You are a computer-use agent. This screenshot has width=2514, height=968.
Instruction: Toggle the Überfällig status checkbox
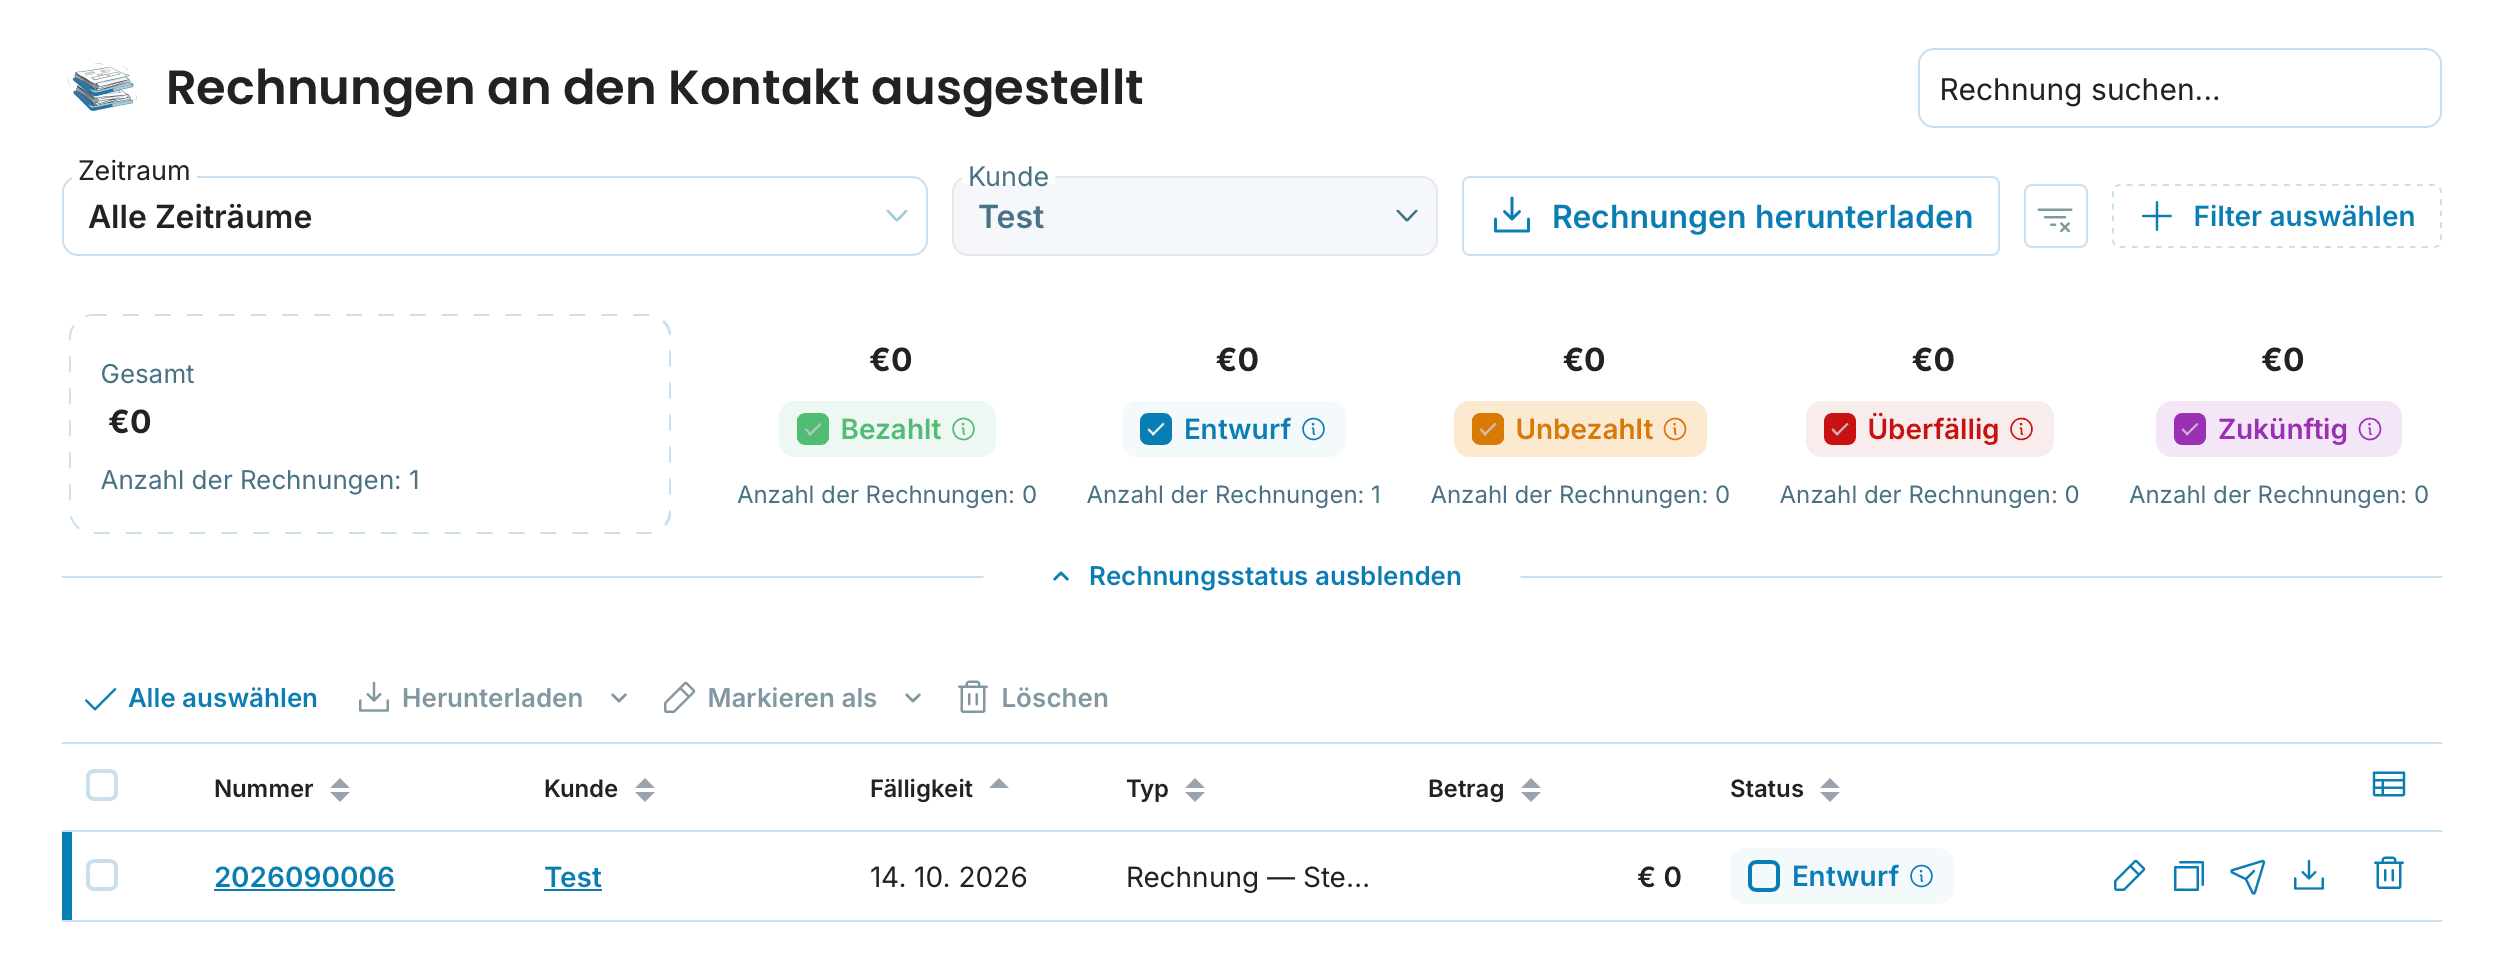tap(1840, 429)
